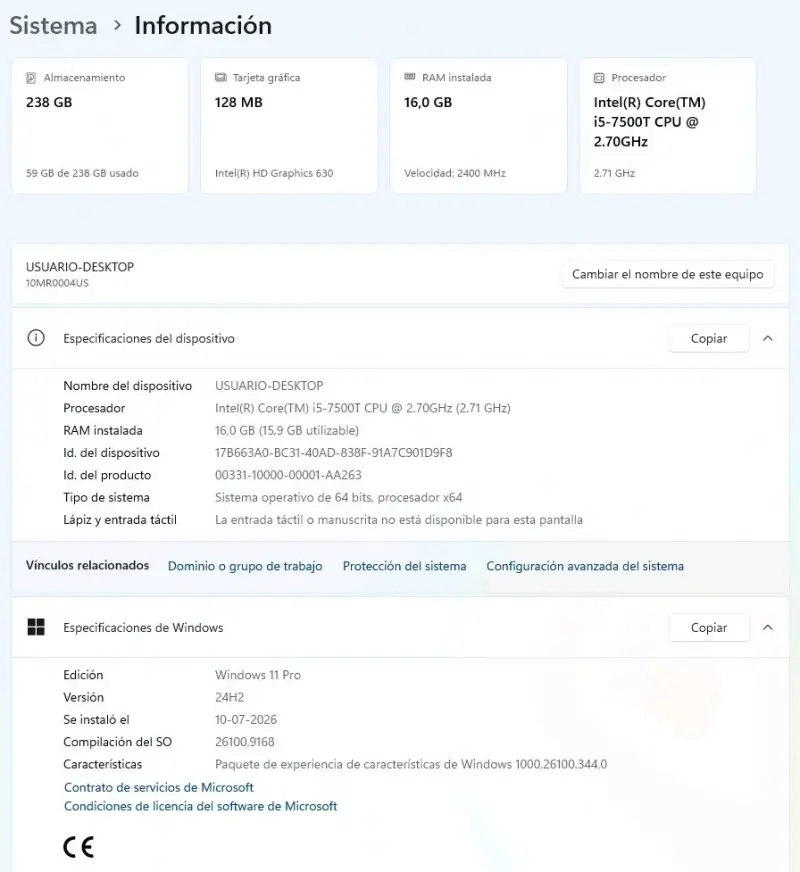Click the Tipo de sistema label
800x872 pixels.
coord(106,497)
